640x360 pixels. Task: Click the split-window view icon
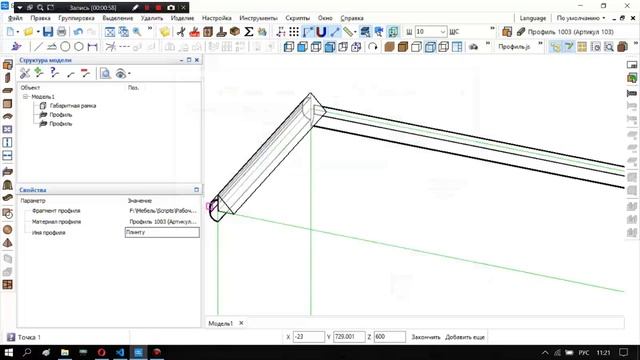coord(457,47)
